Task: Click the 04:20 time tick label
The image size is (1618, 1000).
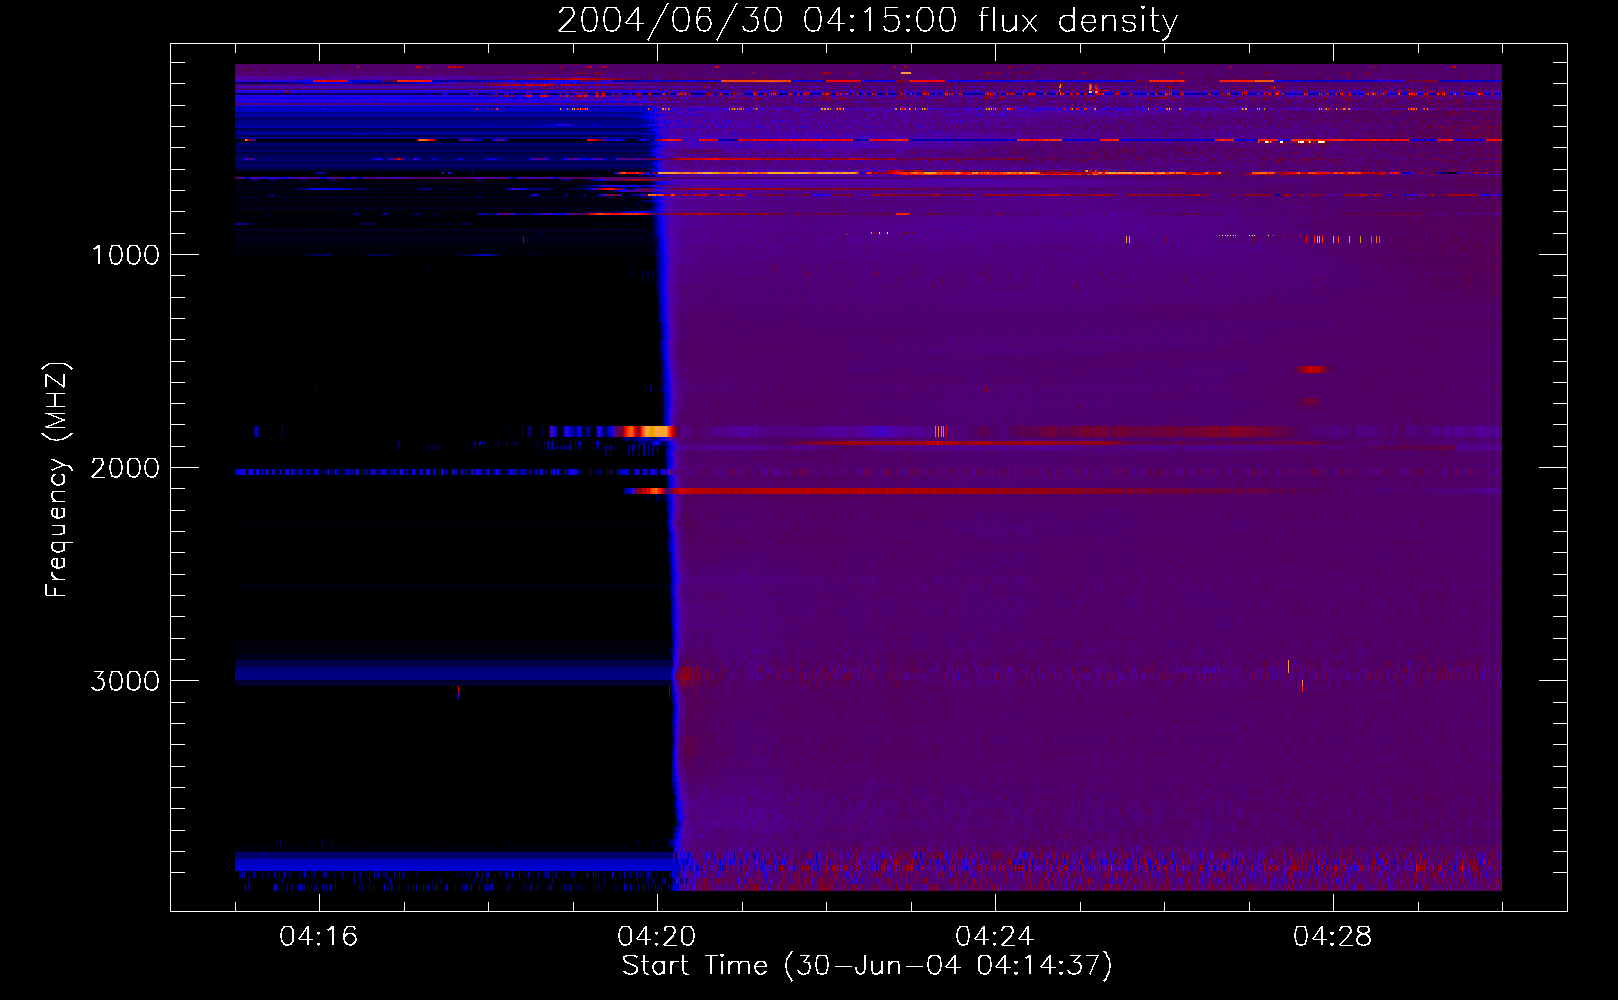Action: 656,936
